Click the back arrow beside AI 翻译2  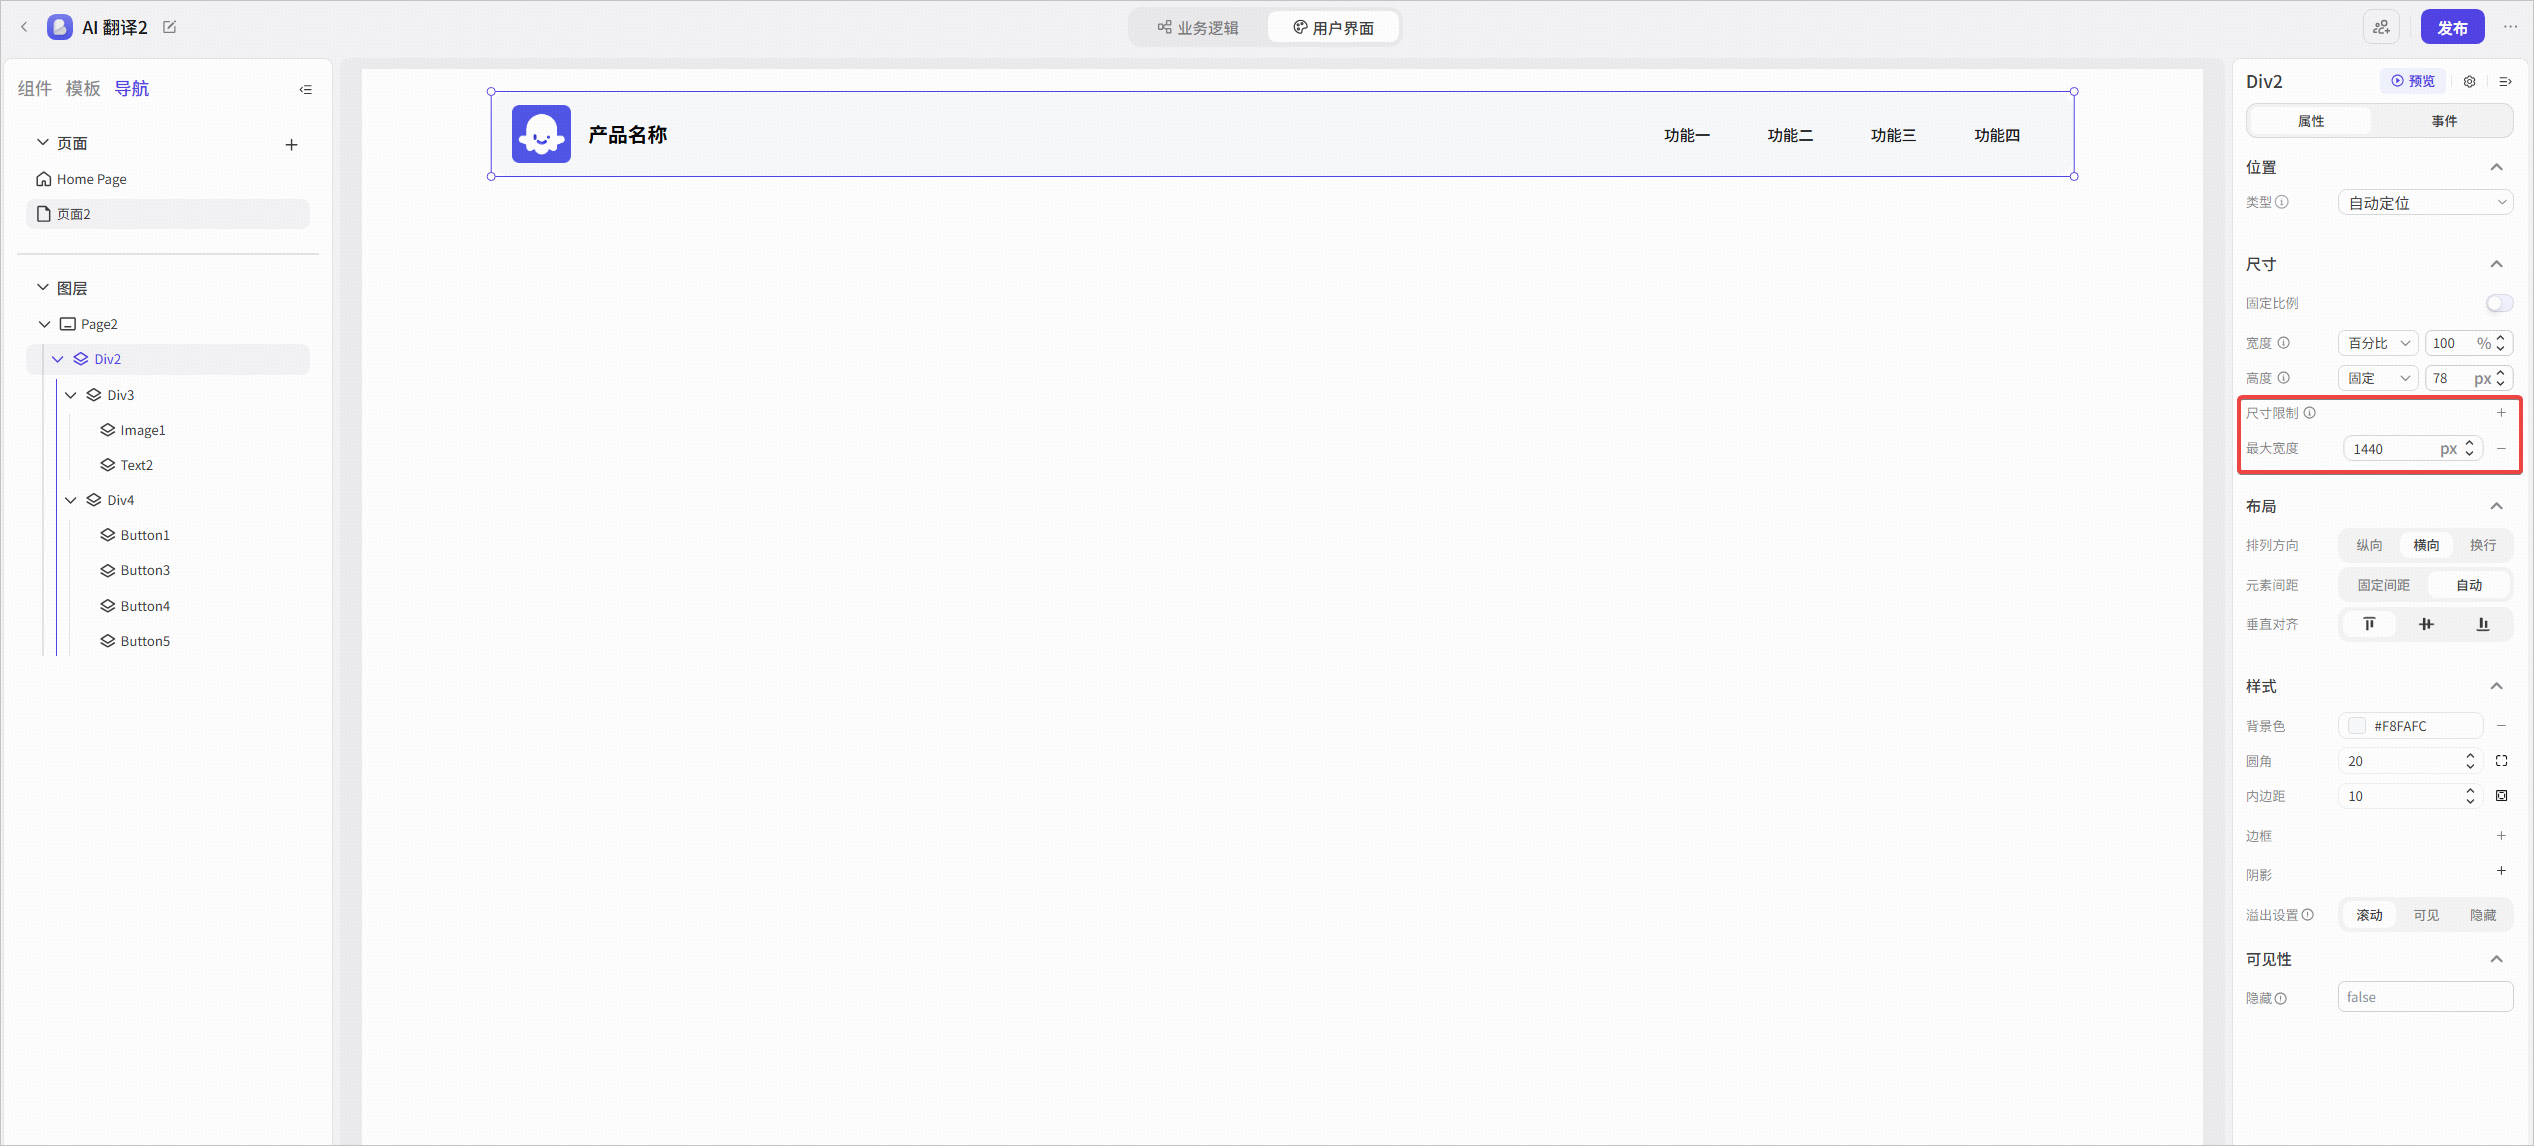[x=24, y=27]
